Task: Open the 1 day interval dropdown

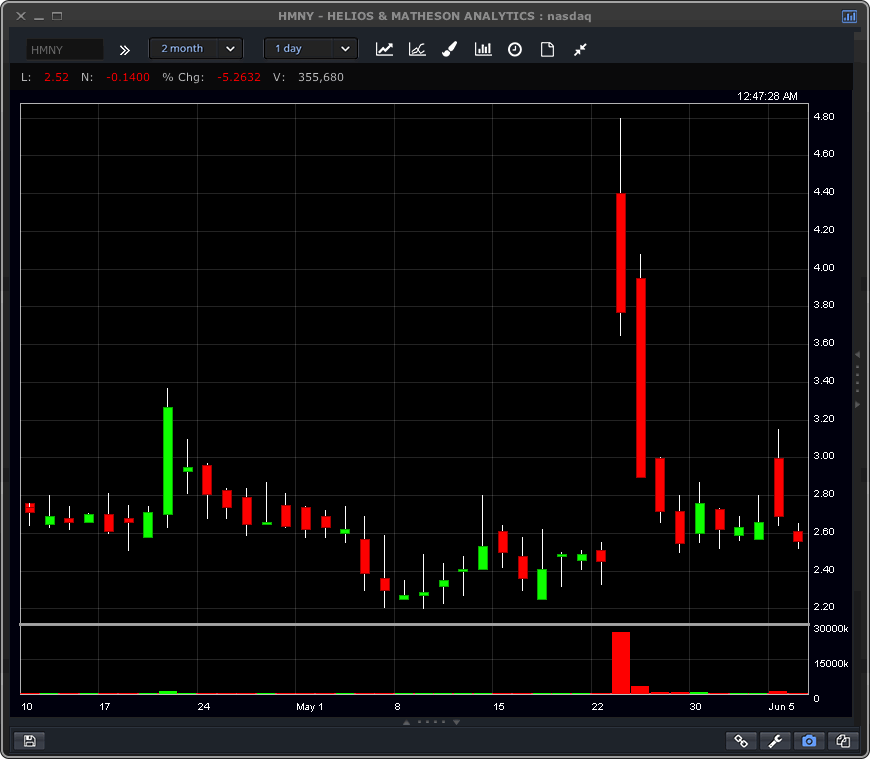Action: coord(310,48)
